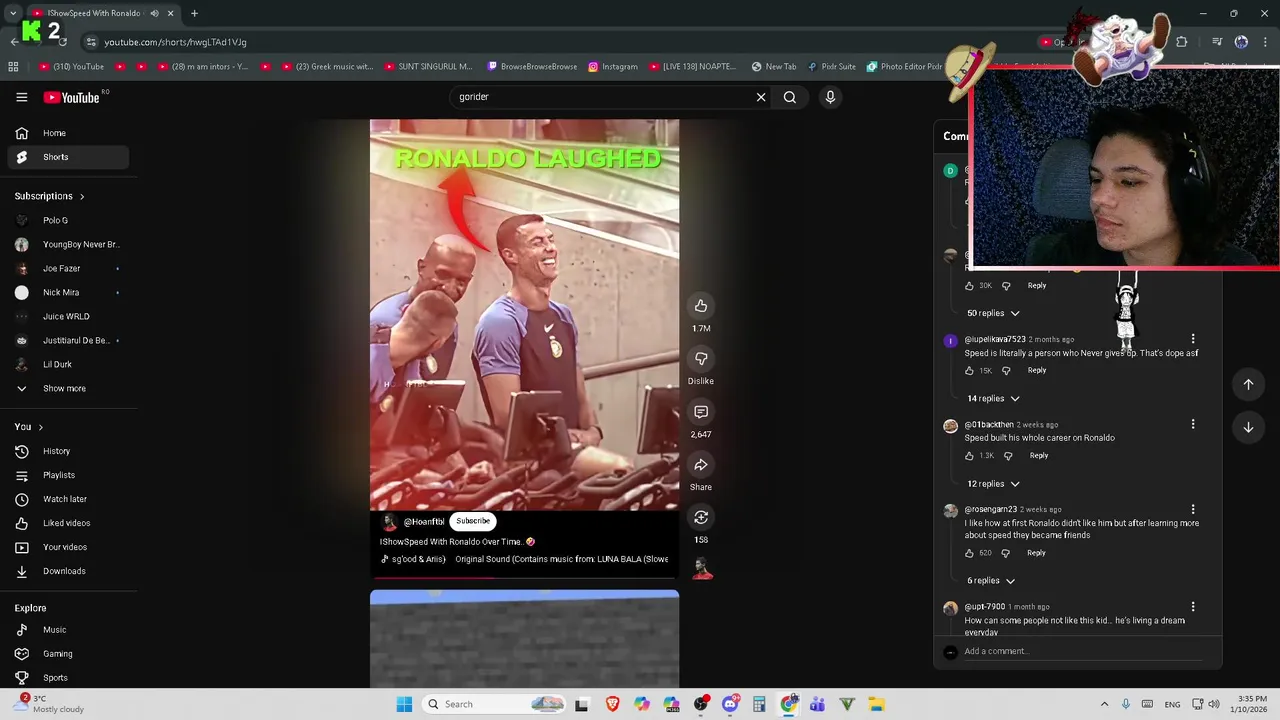The image size is (1280, 720).
Task: Select Shorts in the sidebar
Action: pyautogui.click(x=68, y=157)
